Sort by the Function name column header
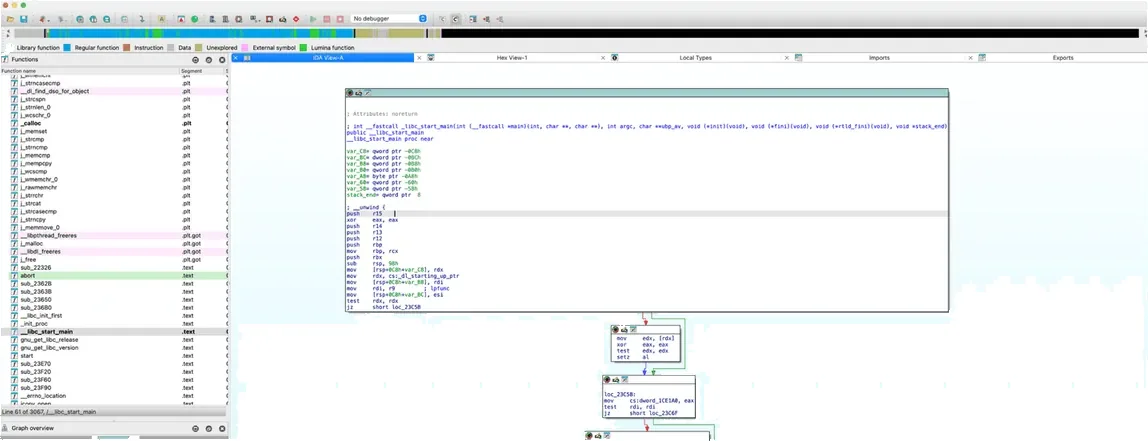 [x=90, y=71]
